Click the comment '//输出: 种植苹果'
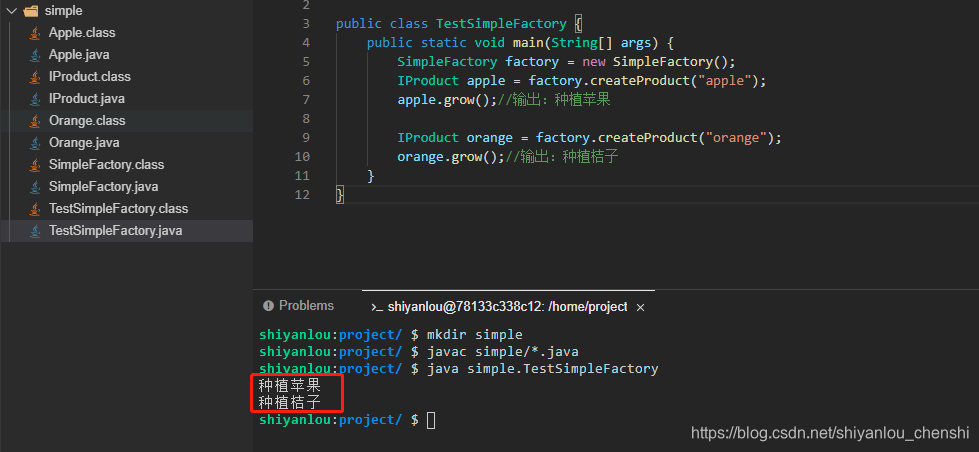Screen dimensions: 979x452 (554, 100)
